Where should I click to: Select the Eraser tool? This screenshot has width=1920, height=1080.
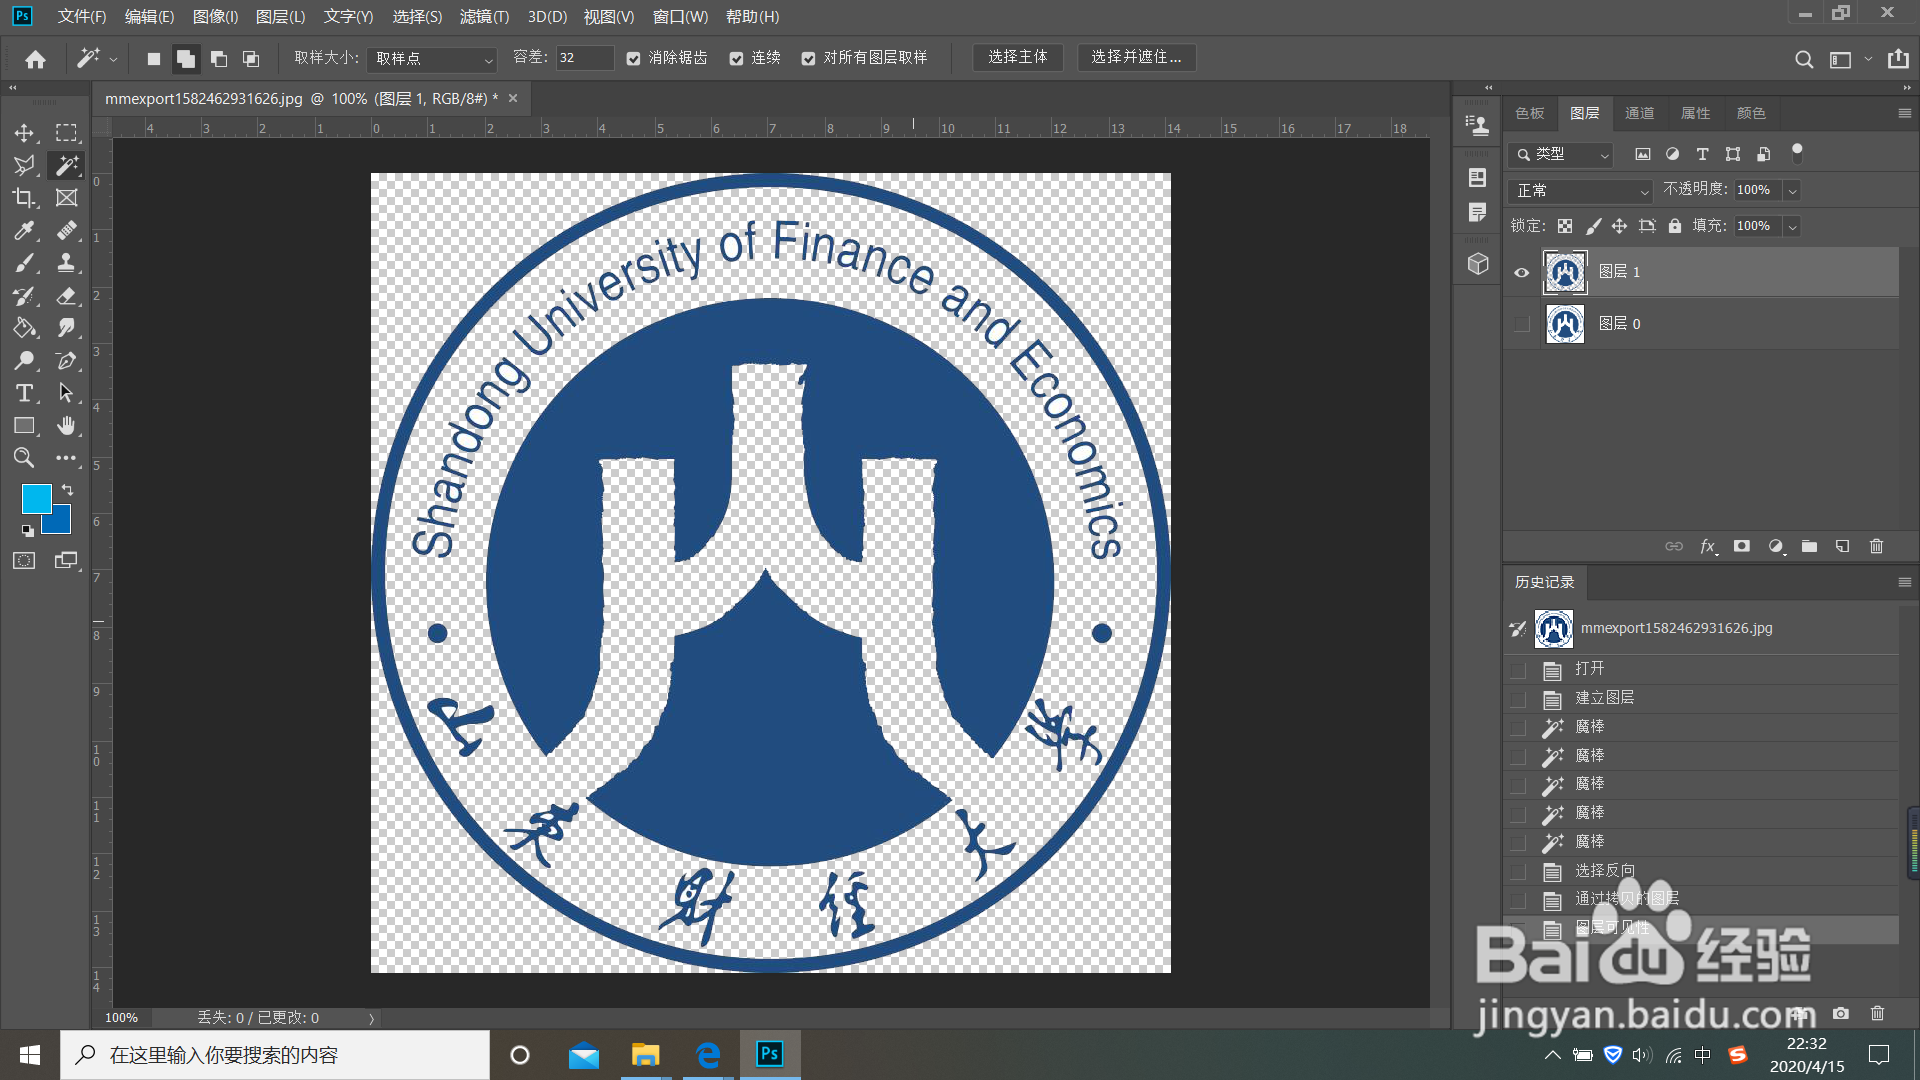pos(66,296)
